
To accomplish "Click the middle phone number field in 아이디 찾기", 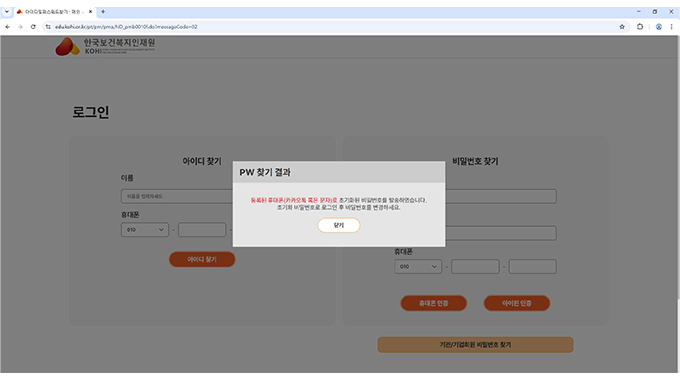I will click(x=202, y=229).
